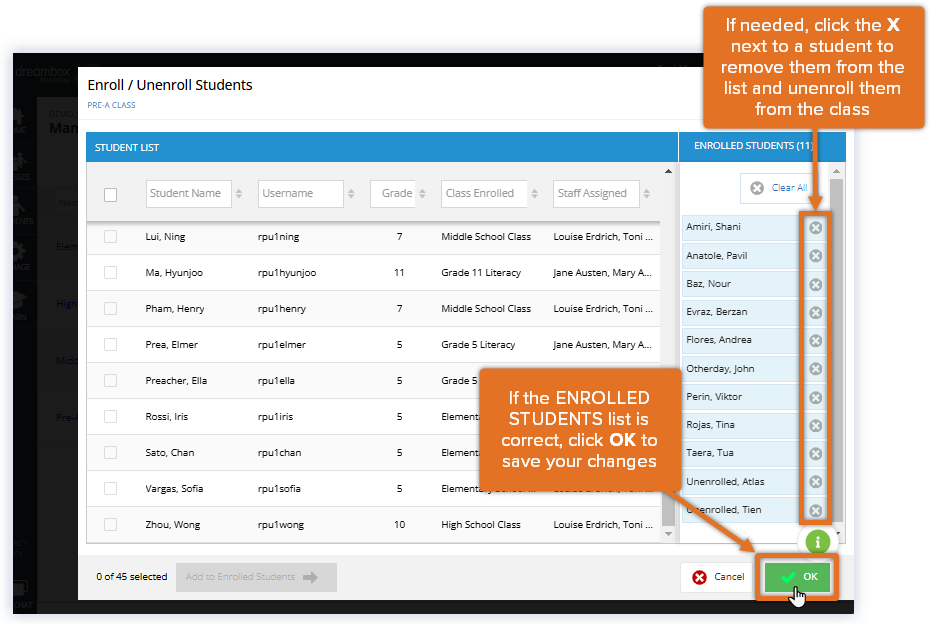This screenshot has height=624, width=932.
Task: Click username rpu1hyunjoo
Action: (x=287, y=273)
